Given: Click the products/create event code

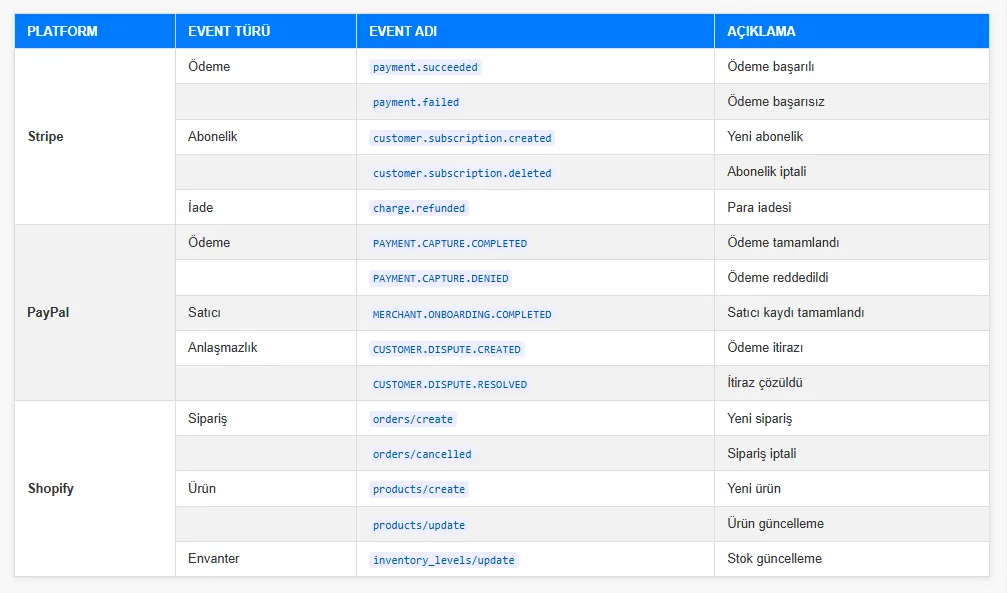Looking at the screenshot, I should 419,489.
